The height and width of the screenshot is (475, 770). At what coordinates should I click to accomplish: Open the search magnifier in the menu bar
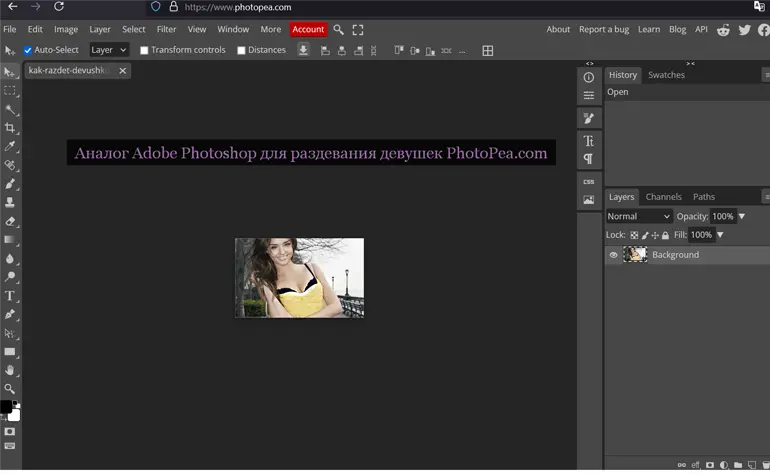[x=338, y=29]
